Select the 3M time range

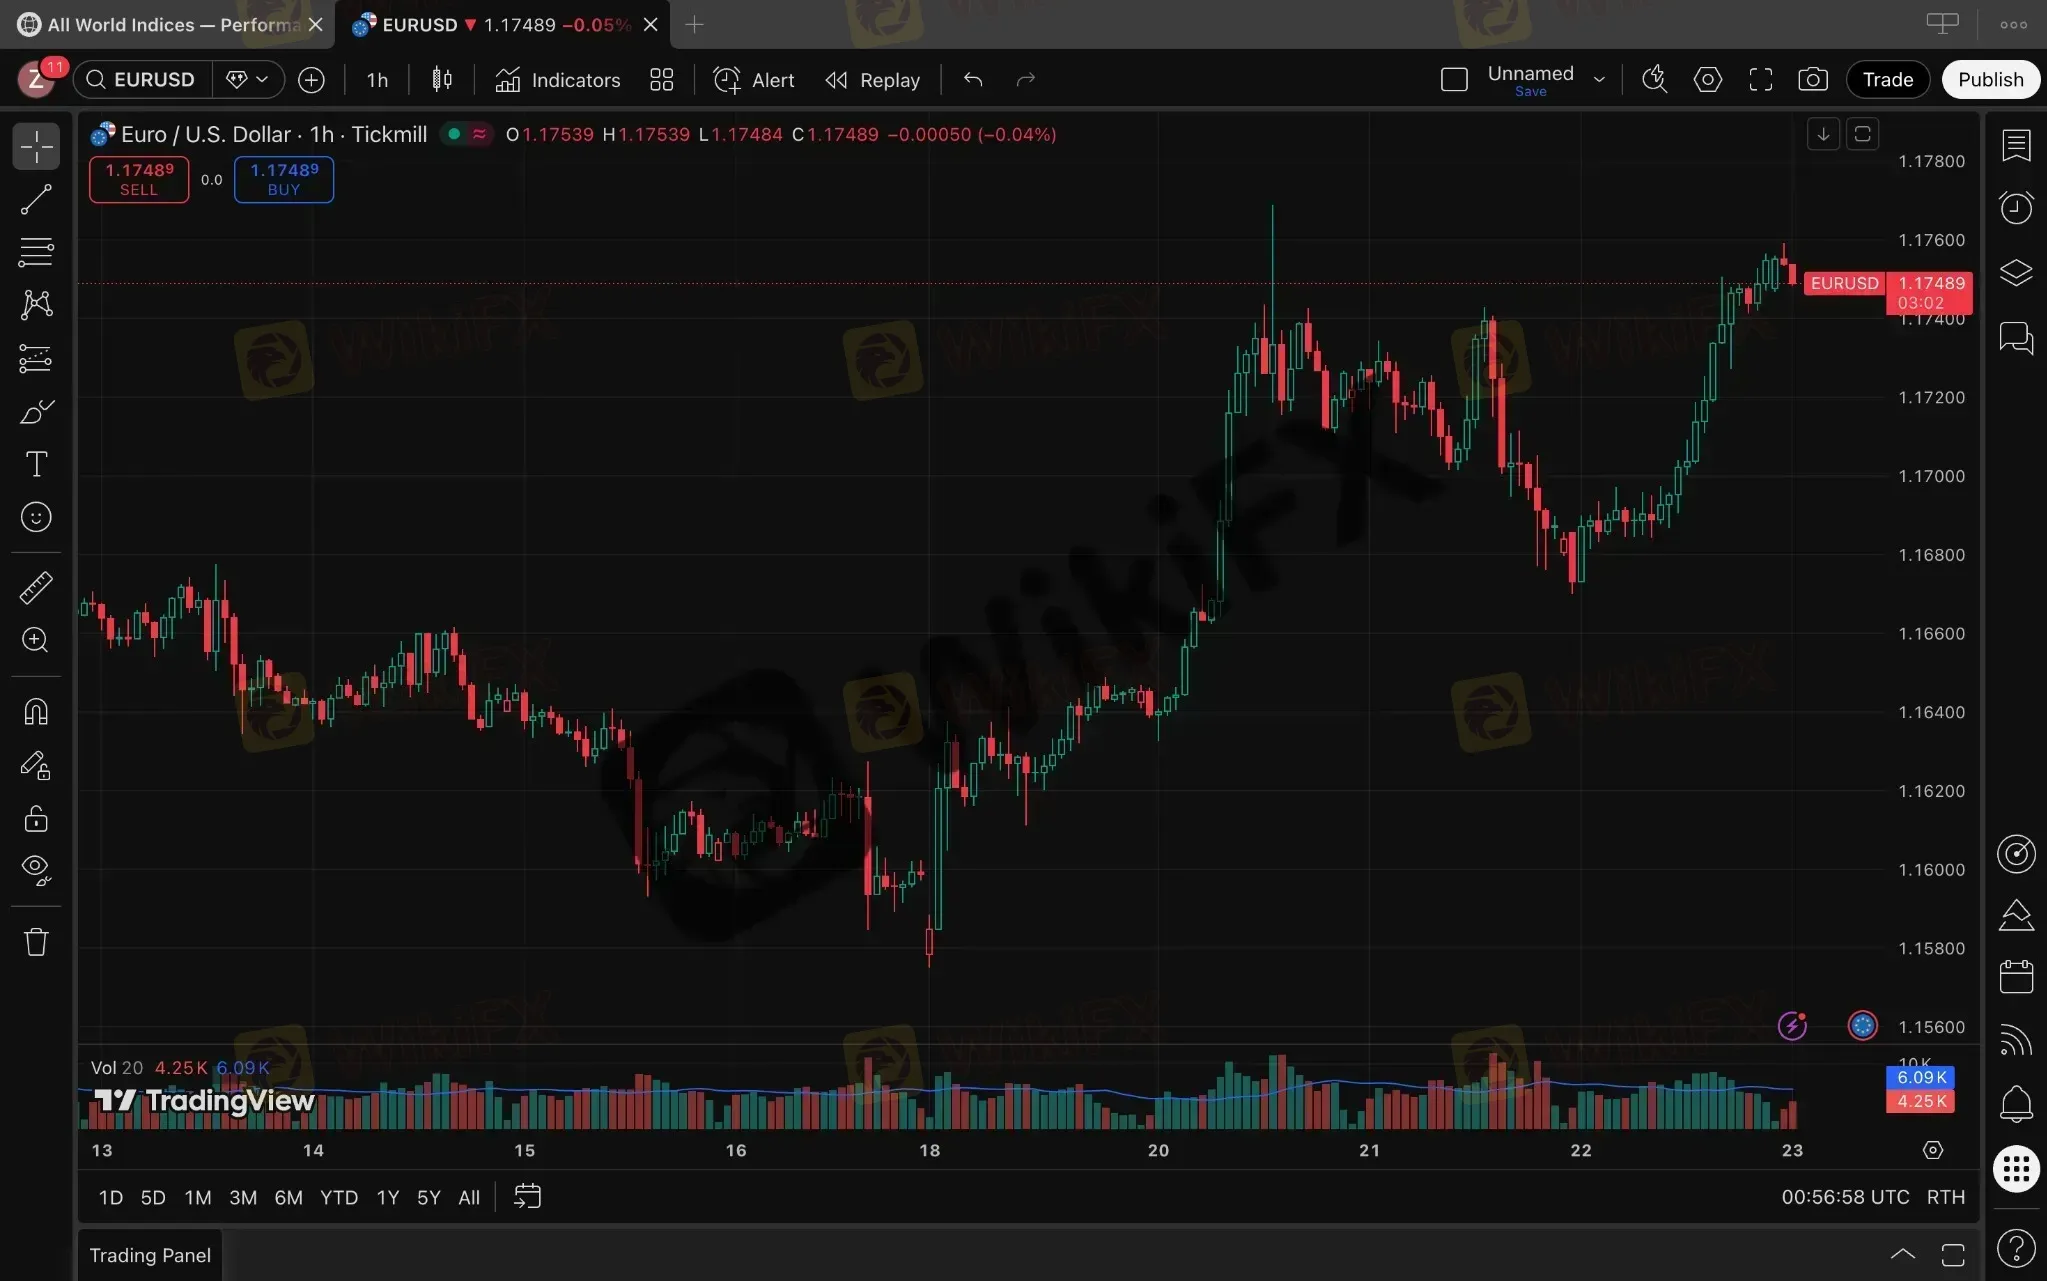pos(243,1197)
